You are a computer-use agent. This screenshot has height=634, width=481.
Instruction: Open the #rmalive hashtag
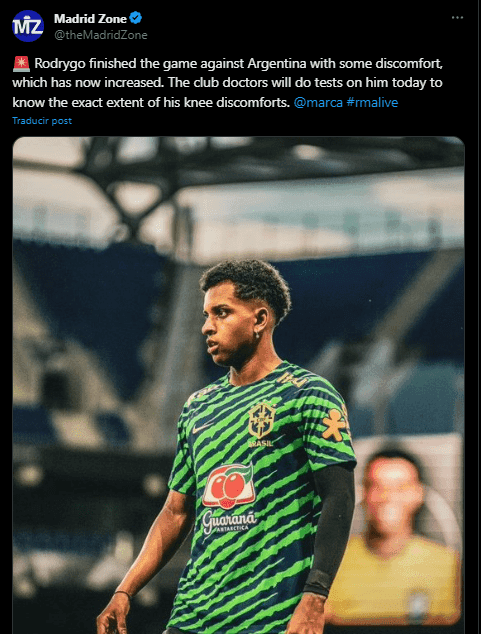[372, 102]
